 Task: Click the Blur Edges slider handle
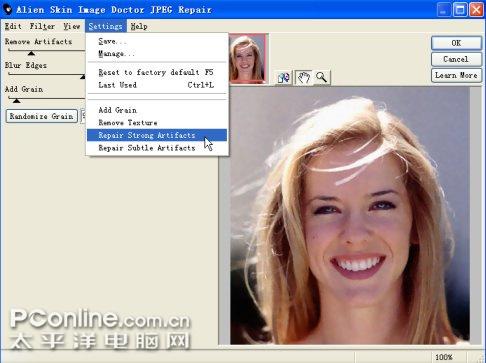click(x=83, y=77)
